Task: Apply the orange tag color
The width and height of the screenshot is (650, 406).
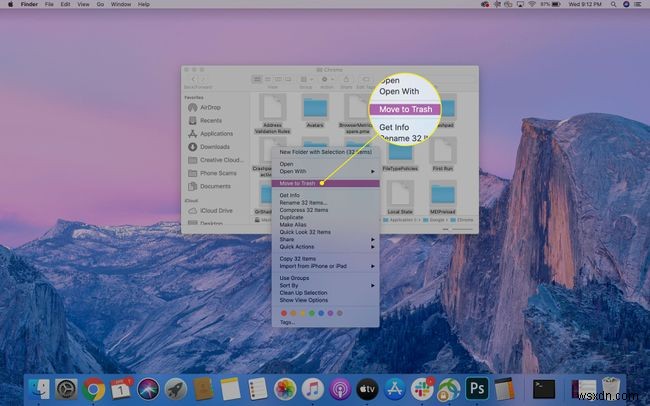Action: pyautogui.click(x=293, y=313)
